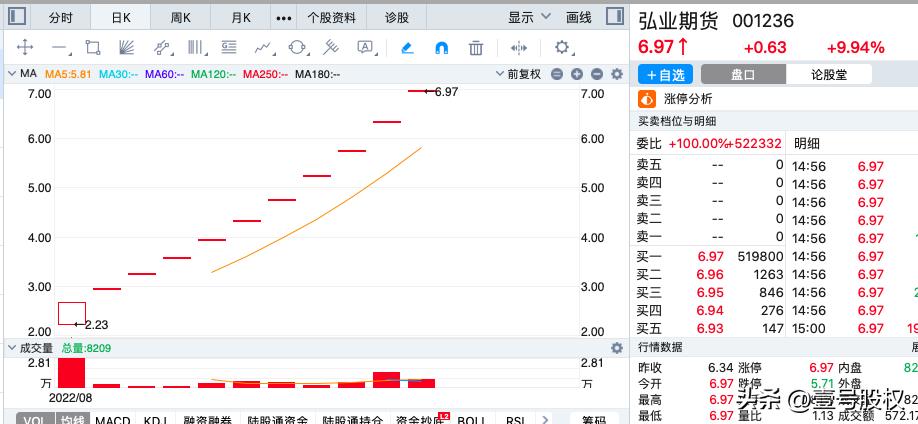918x424 pixels.
Task: Click the blue eraser/highlighter pen icon
Action: pyautogui.click(x=407, y=47)
